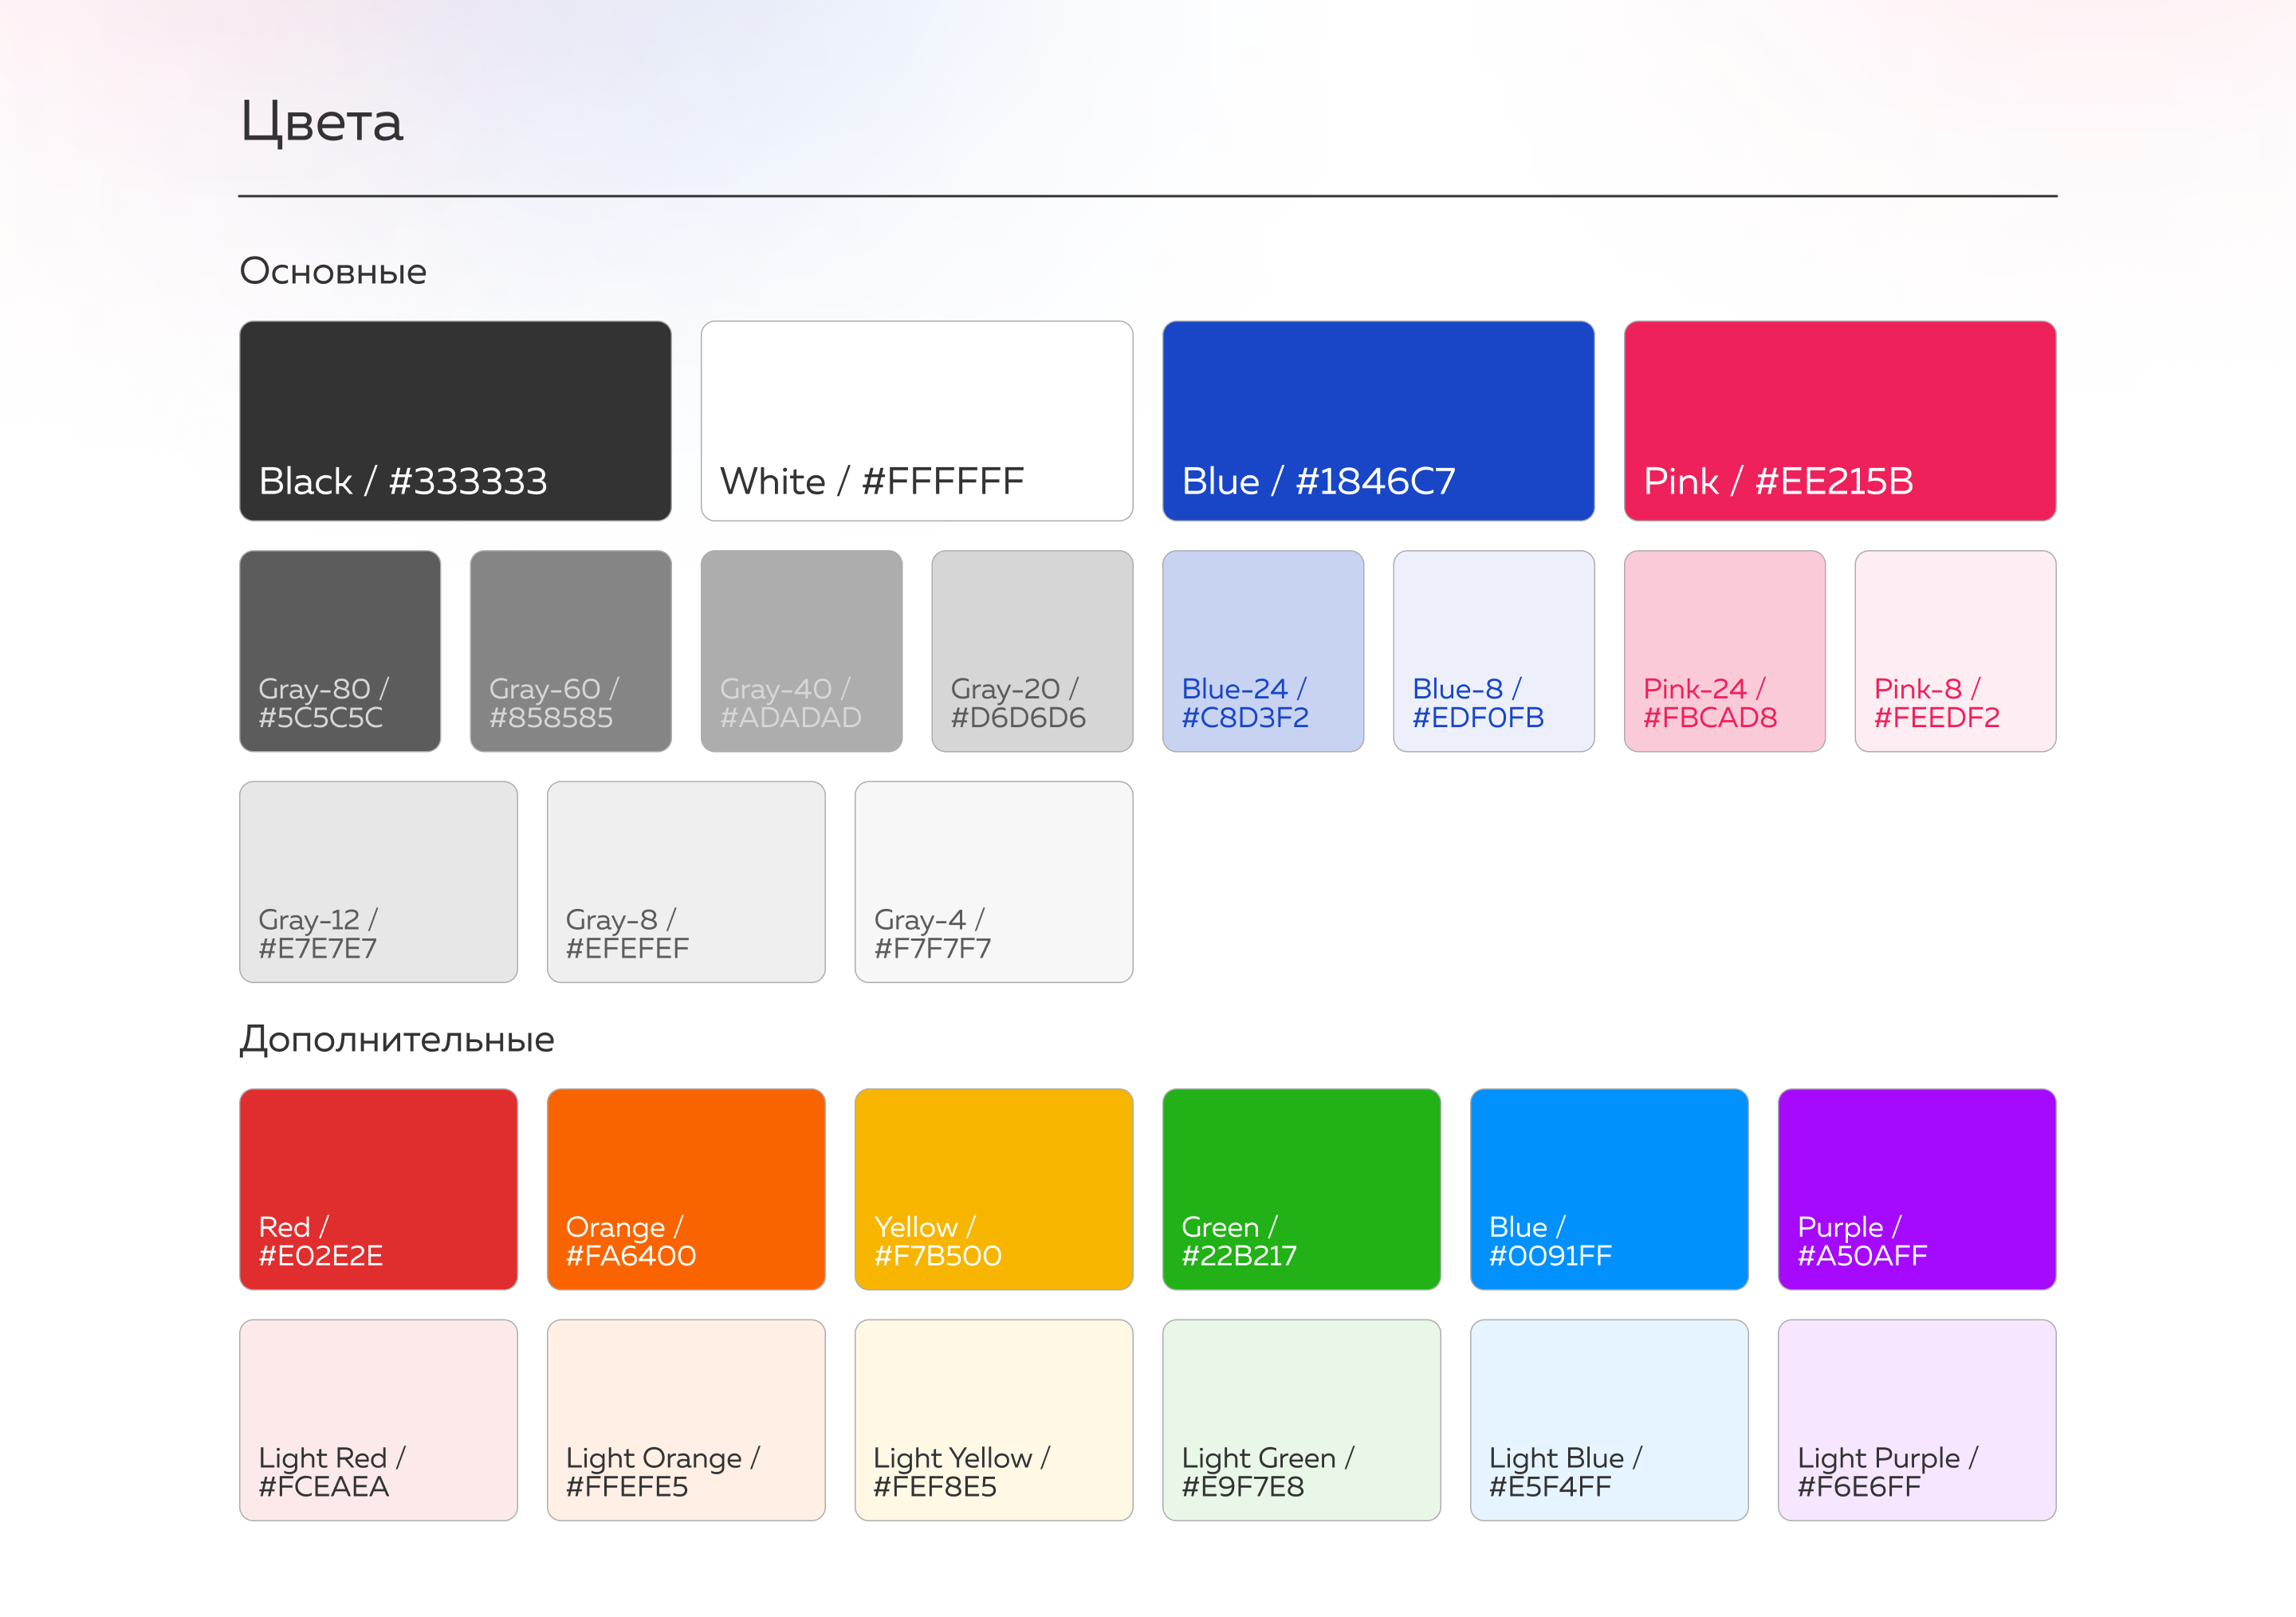The height and width of the screenshot is (1617, 2296).
Task: Pick the Red #E02E2E swatch
Action: (378, 1188)
